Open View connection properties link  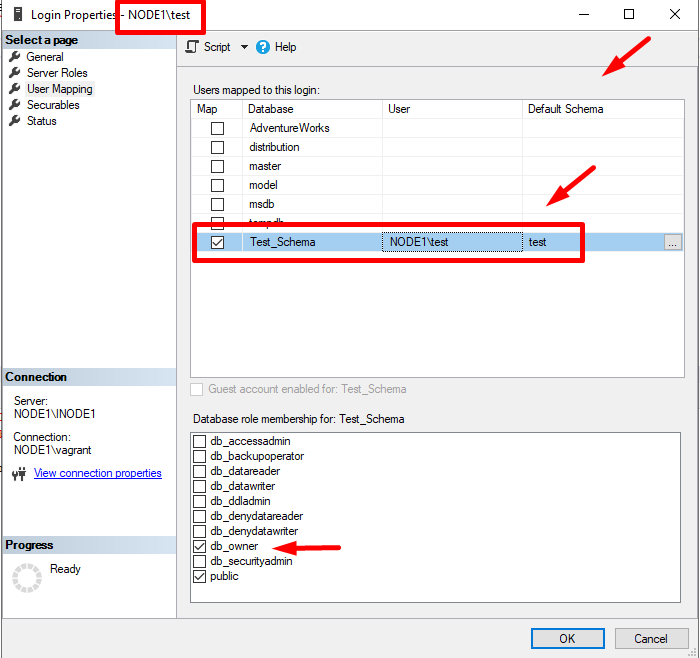tap(98, 473)
